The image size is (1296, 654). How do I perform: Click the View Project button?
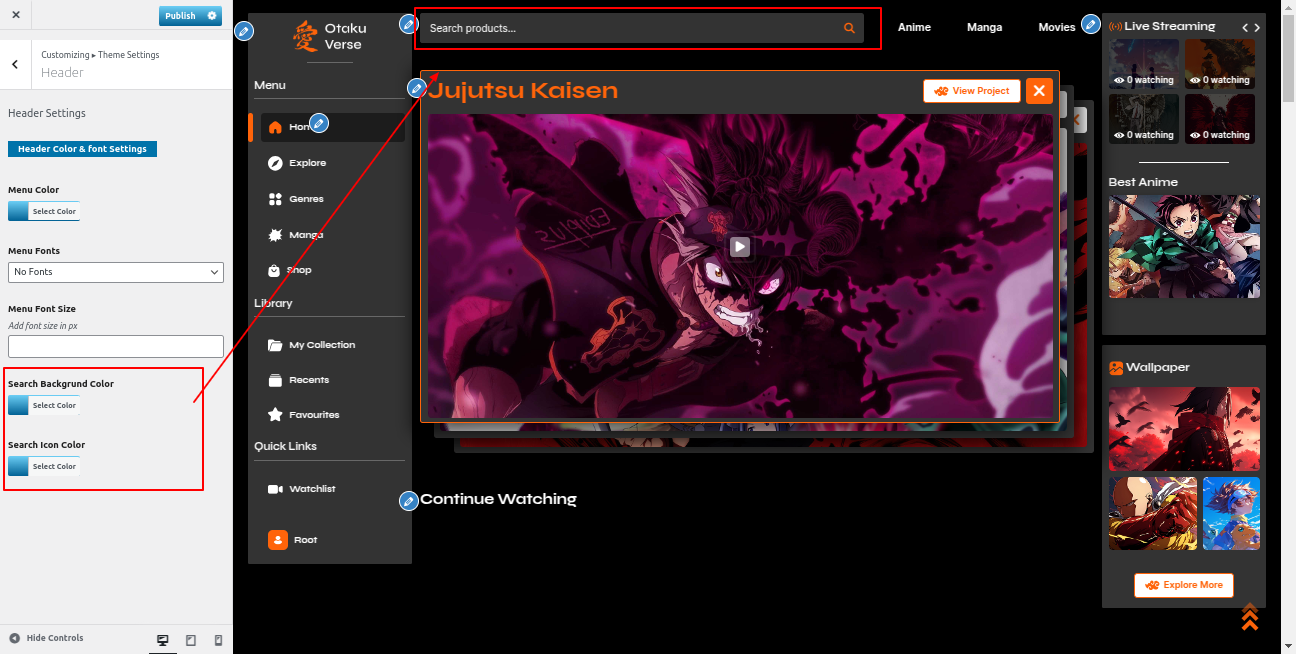(971, 91)
